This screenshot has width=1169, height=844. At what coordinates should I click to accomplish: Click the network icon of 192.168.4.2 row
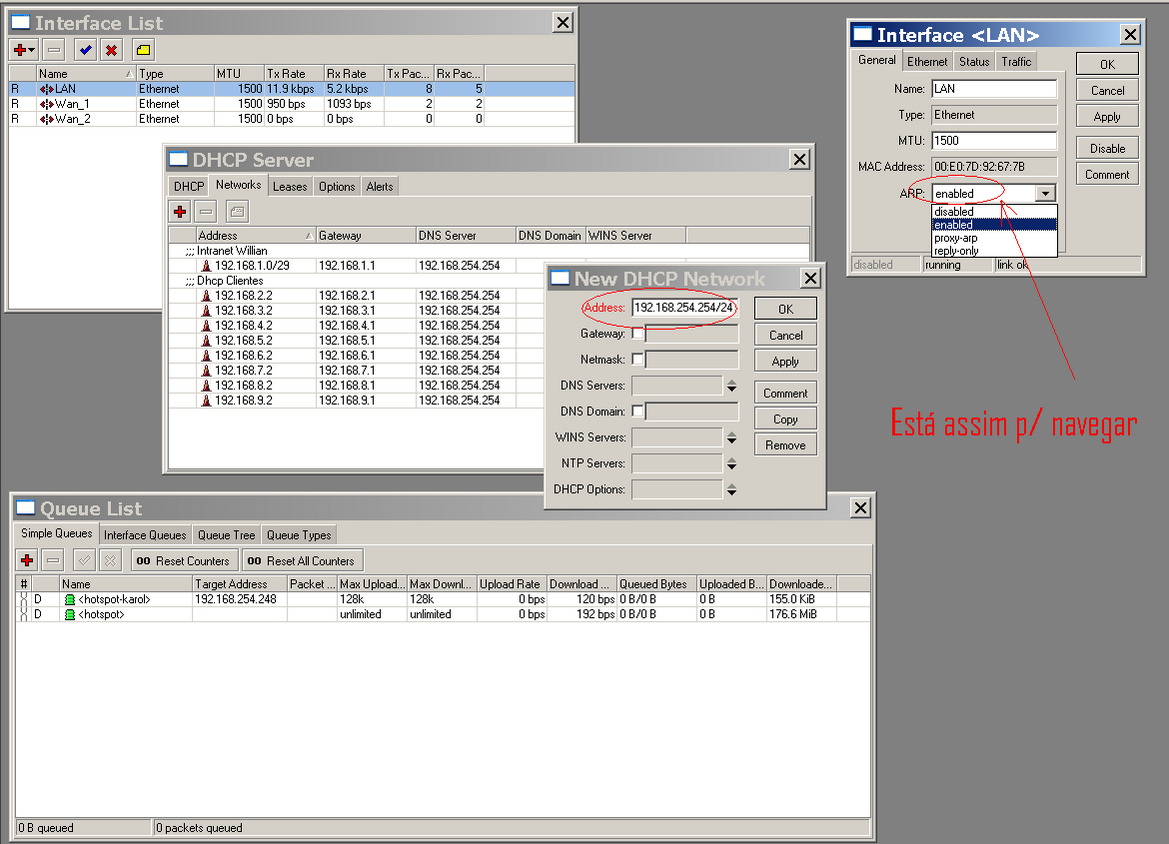(x=207, y=325)
